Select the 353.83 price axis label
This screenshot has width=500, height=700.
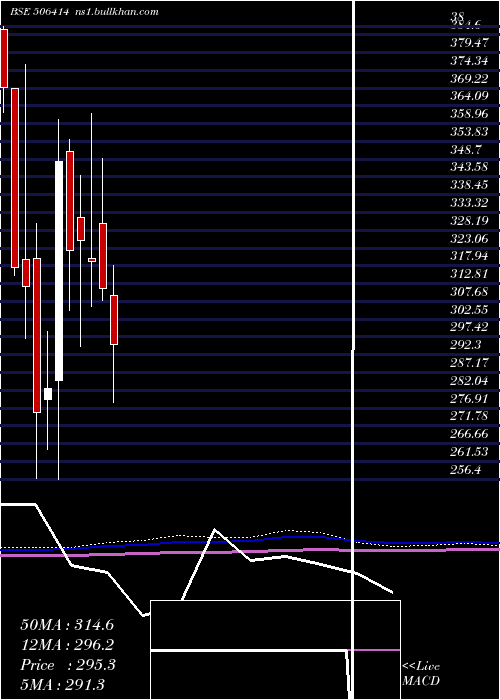point(469,132)
